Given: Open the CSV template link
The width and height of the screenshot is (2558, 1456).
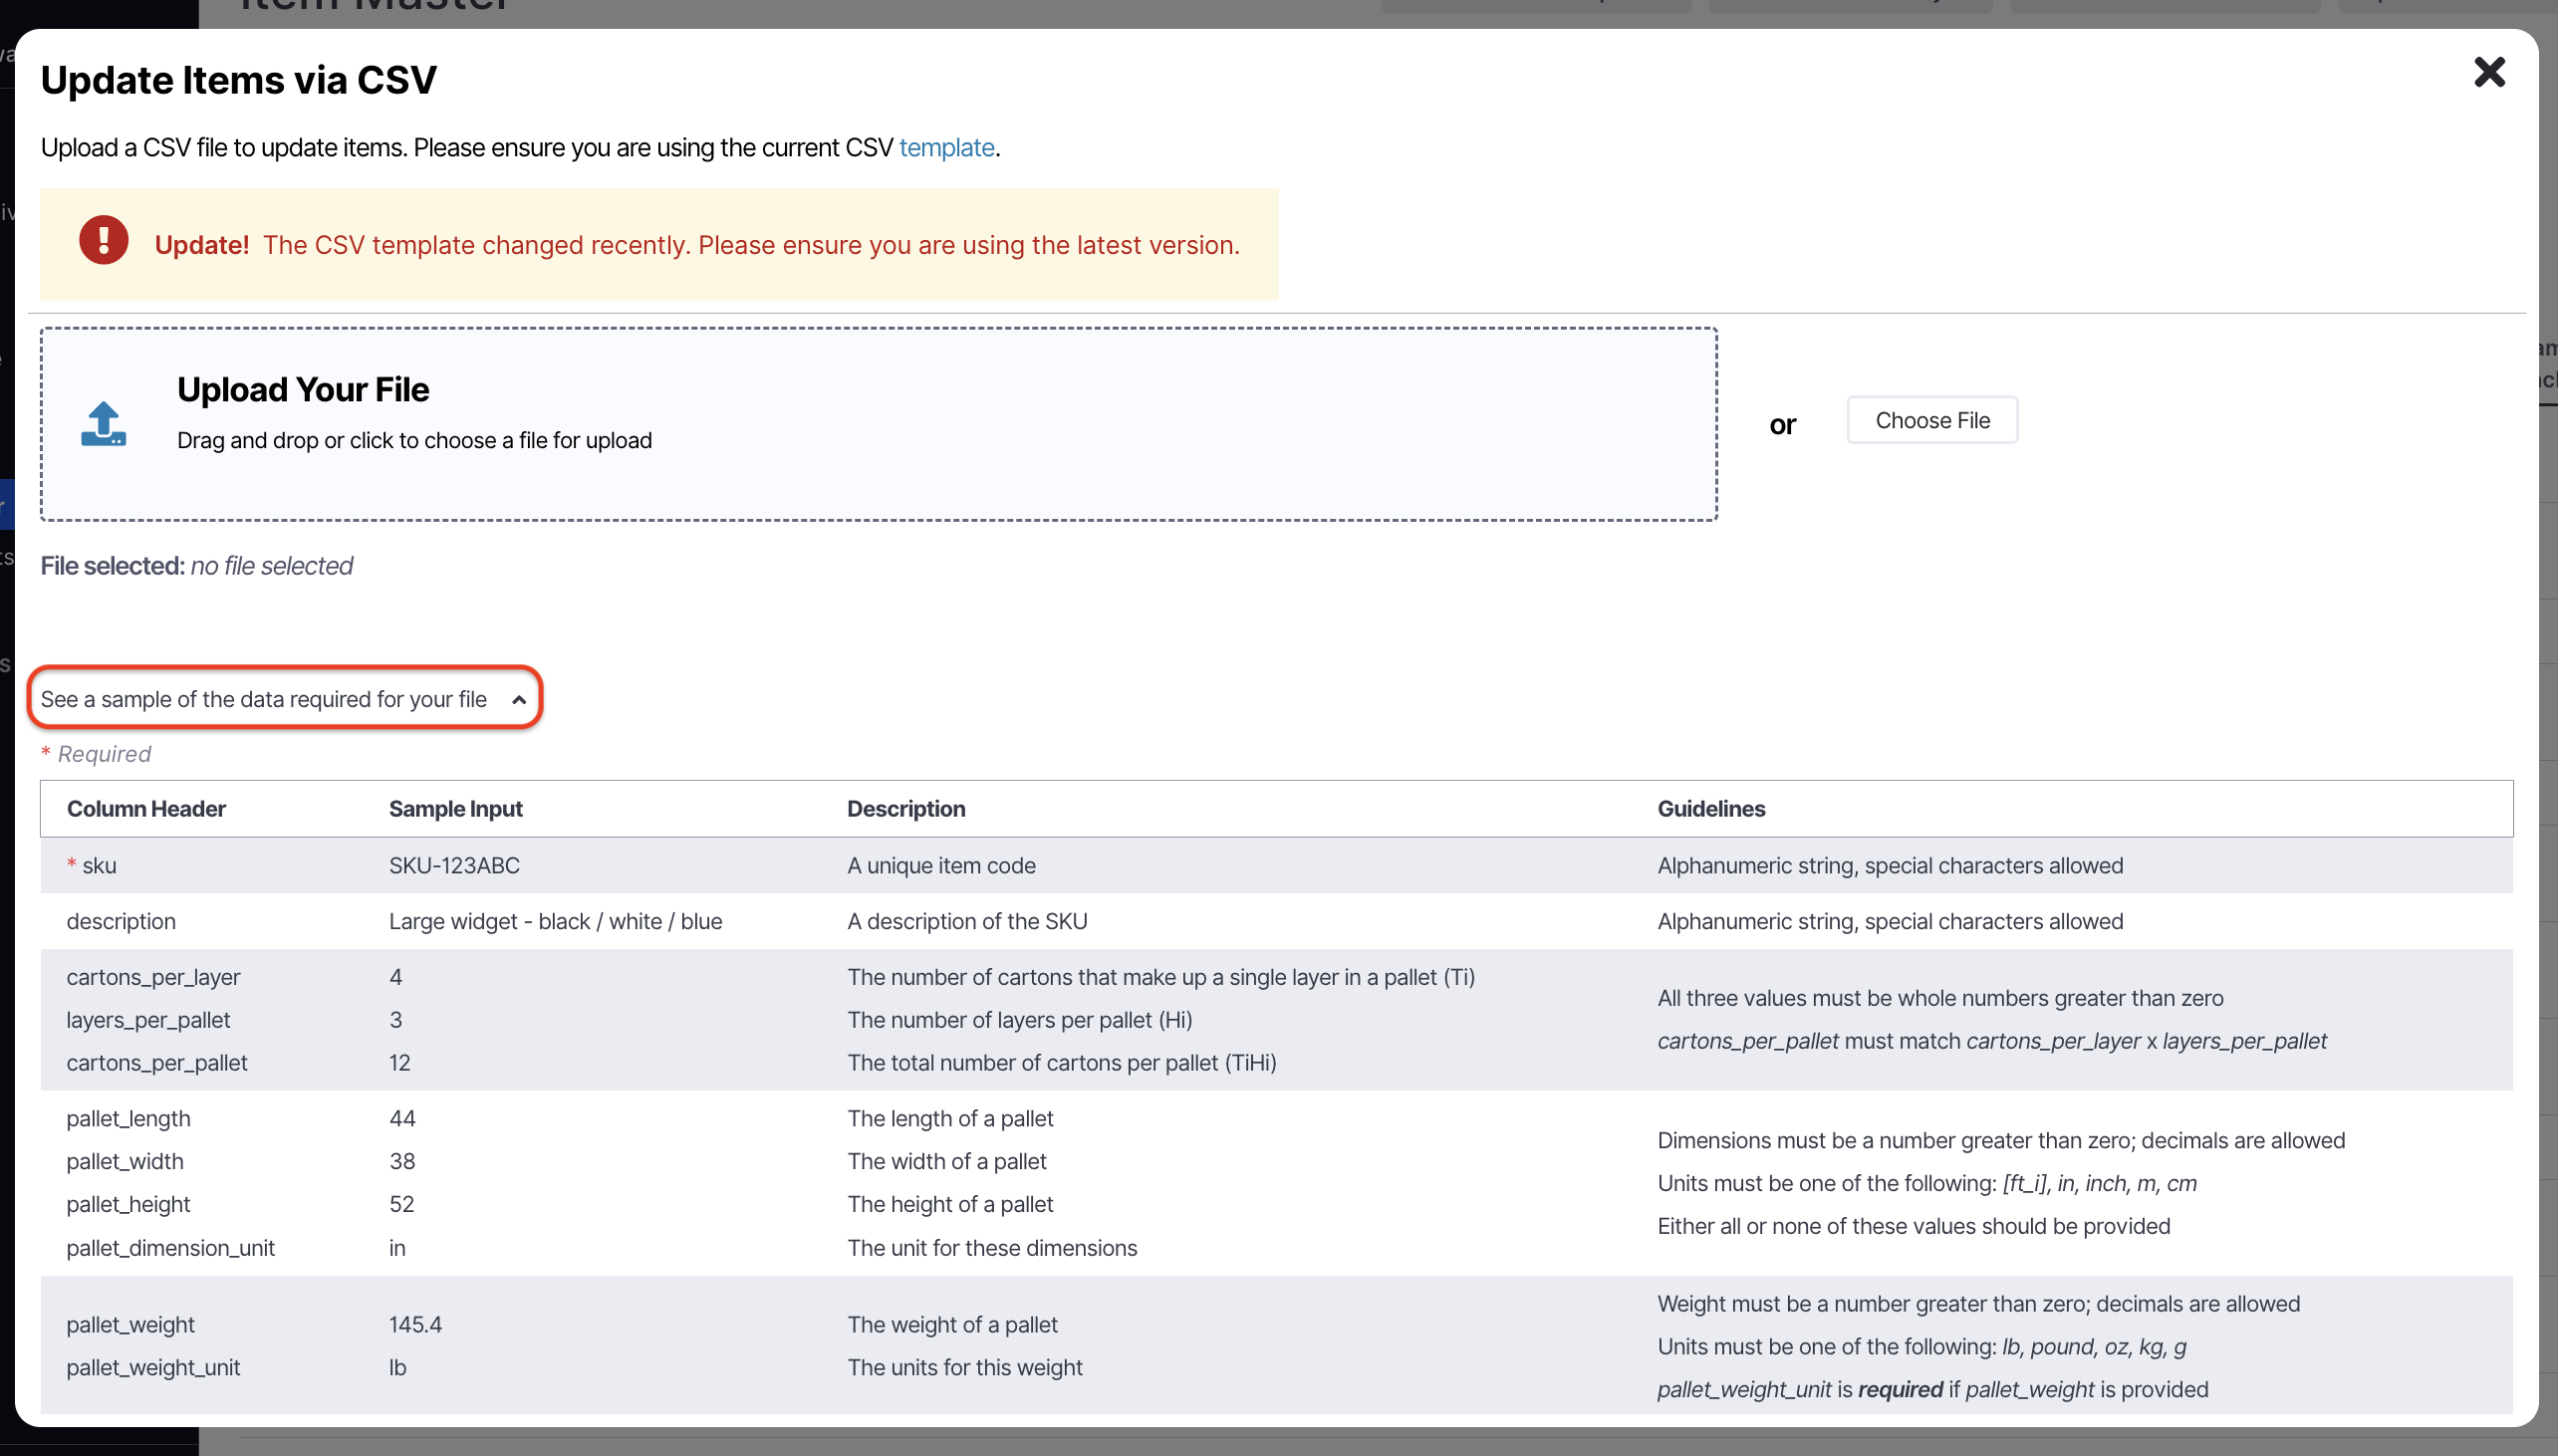Looking at the screenshot, I should coord(946,148).
